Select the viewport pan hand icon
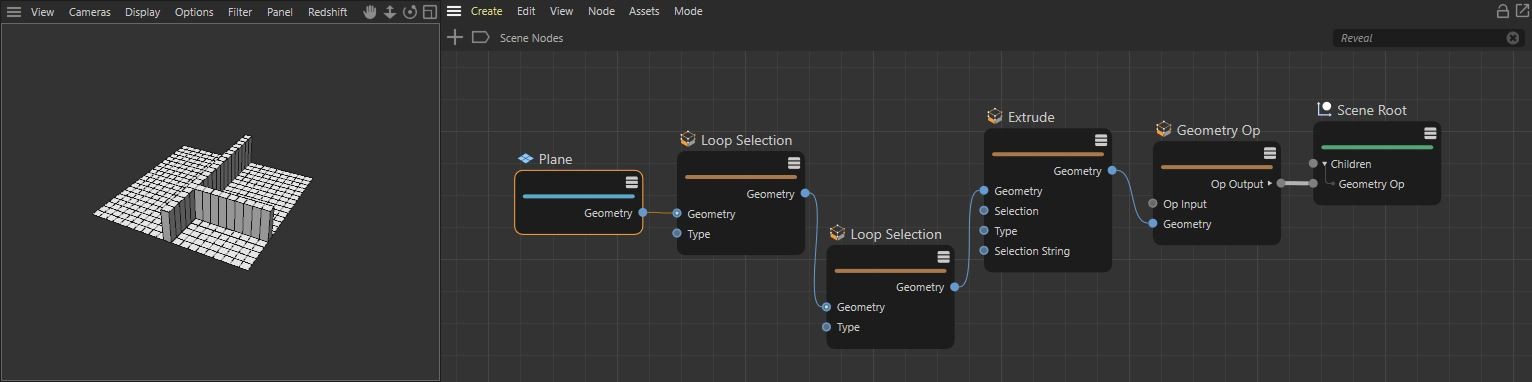Screen dimensions: 1532x382 370,12
